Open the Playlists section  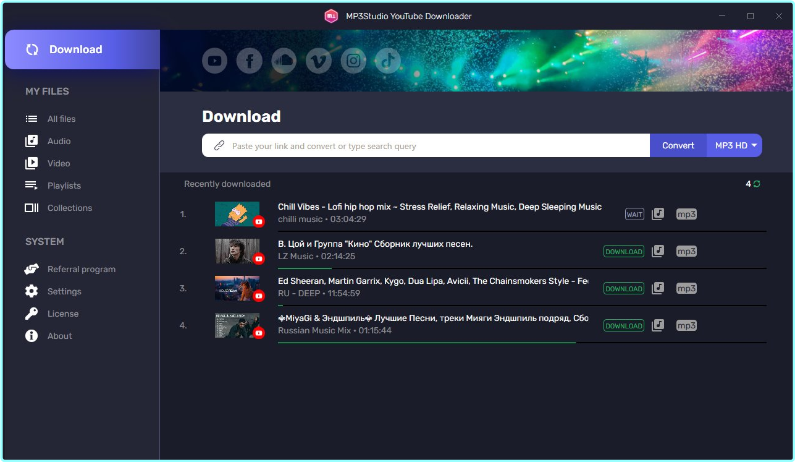[x=64, y=186]
